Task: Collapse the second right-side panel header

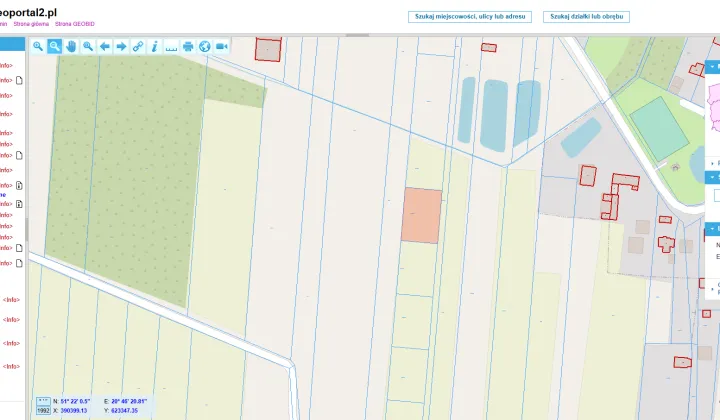Action: [x=713, y=177]
